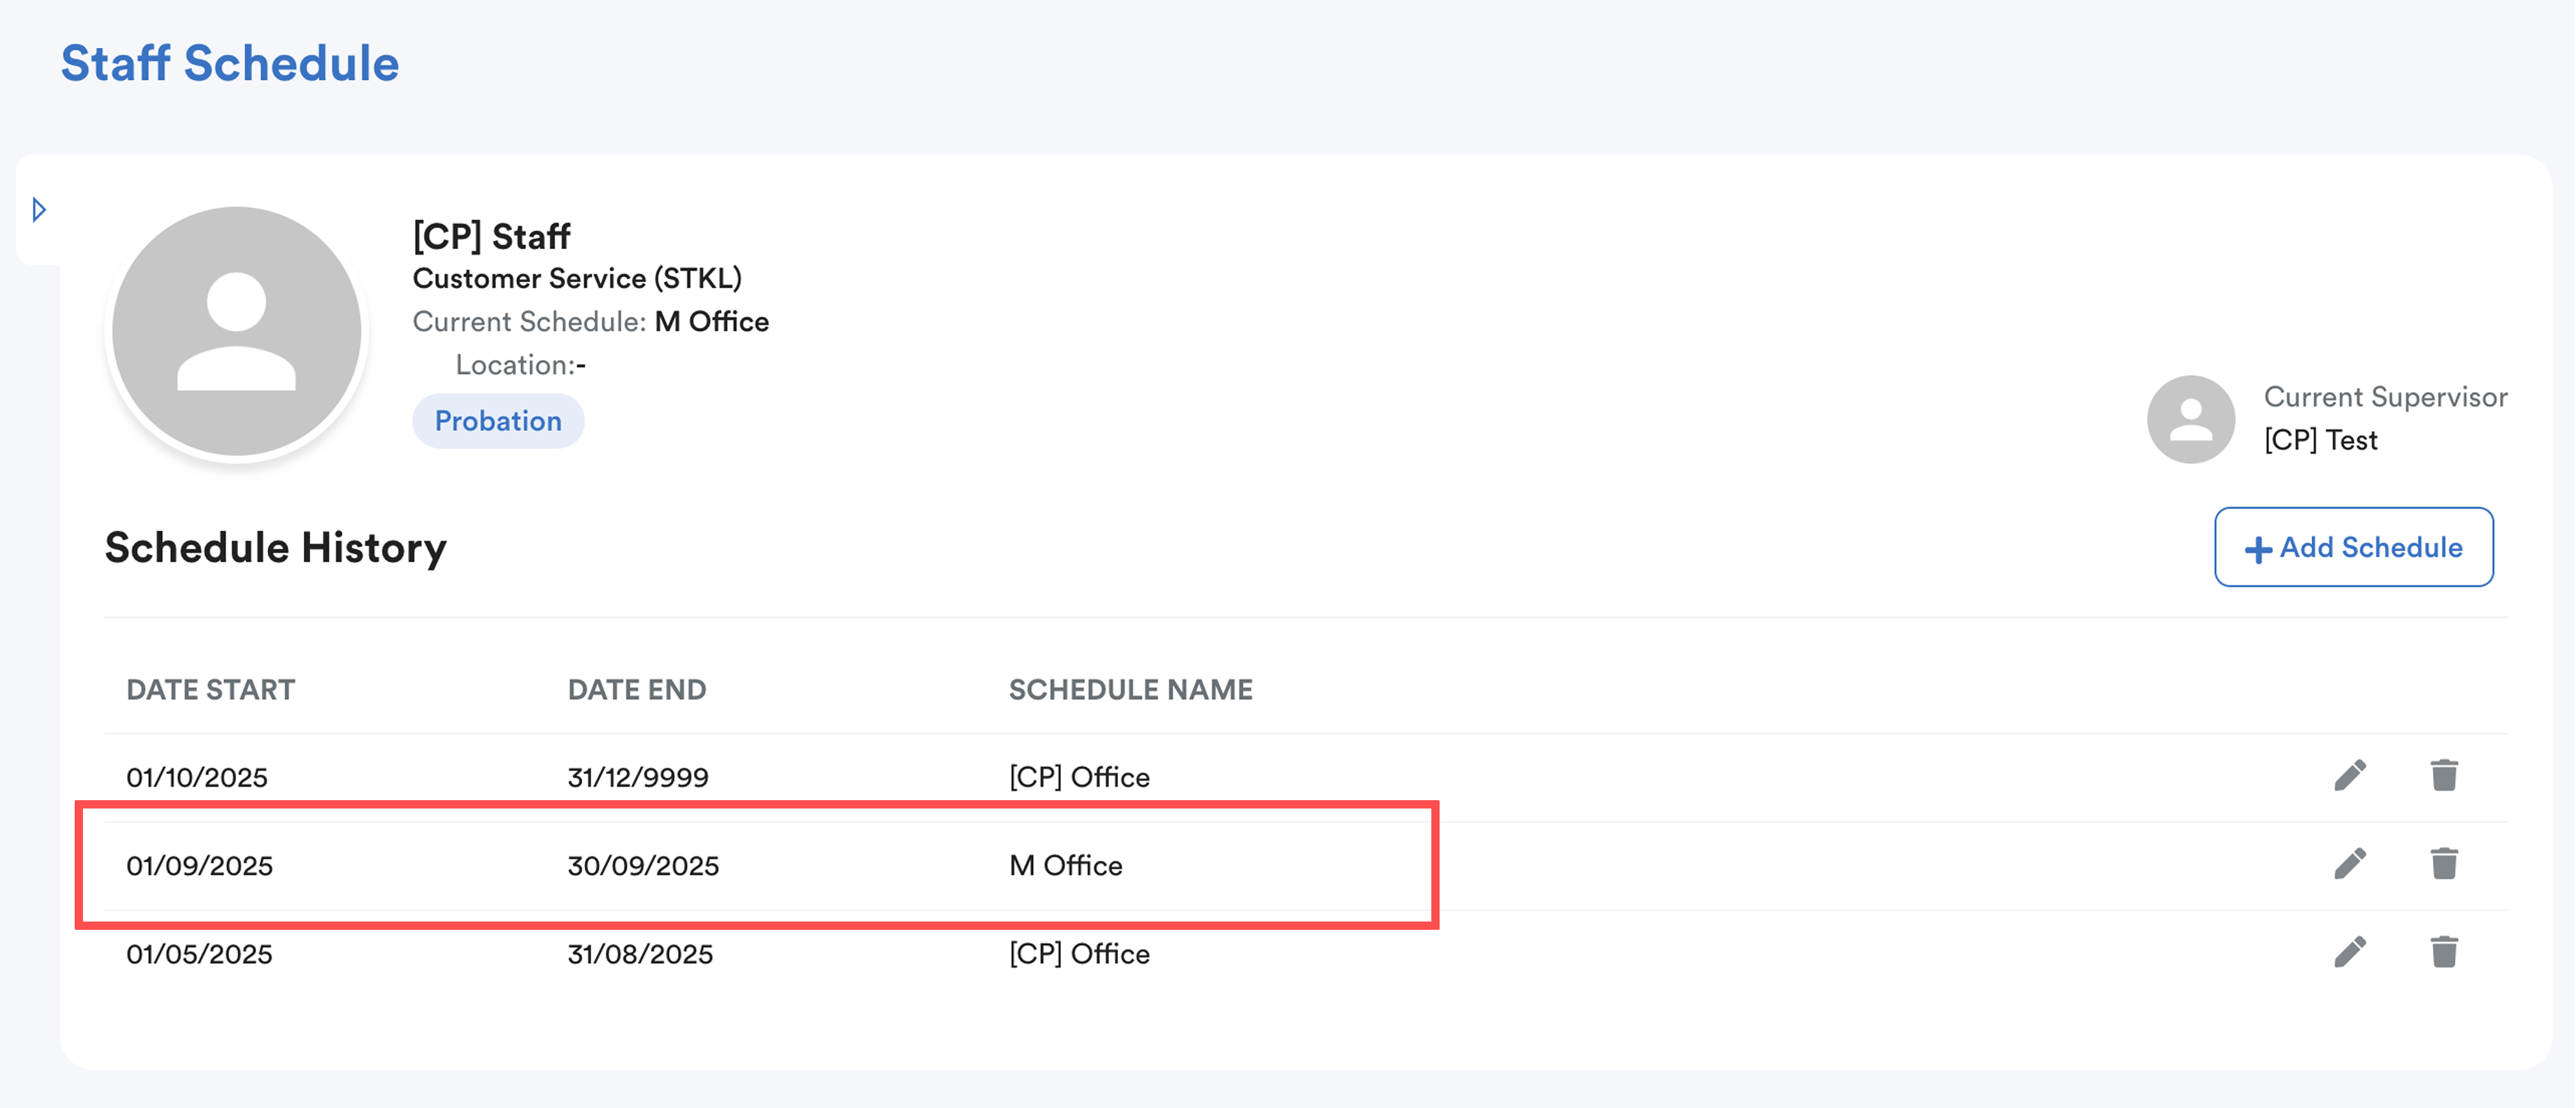Edit the M Office schedule row
This screenshot has height=1108, width=2576.
(2350, 863)
